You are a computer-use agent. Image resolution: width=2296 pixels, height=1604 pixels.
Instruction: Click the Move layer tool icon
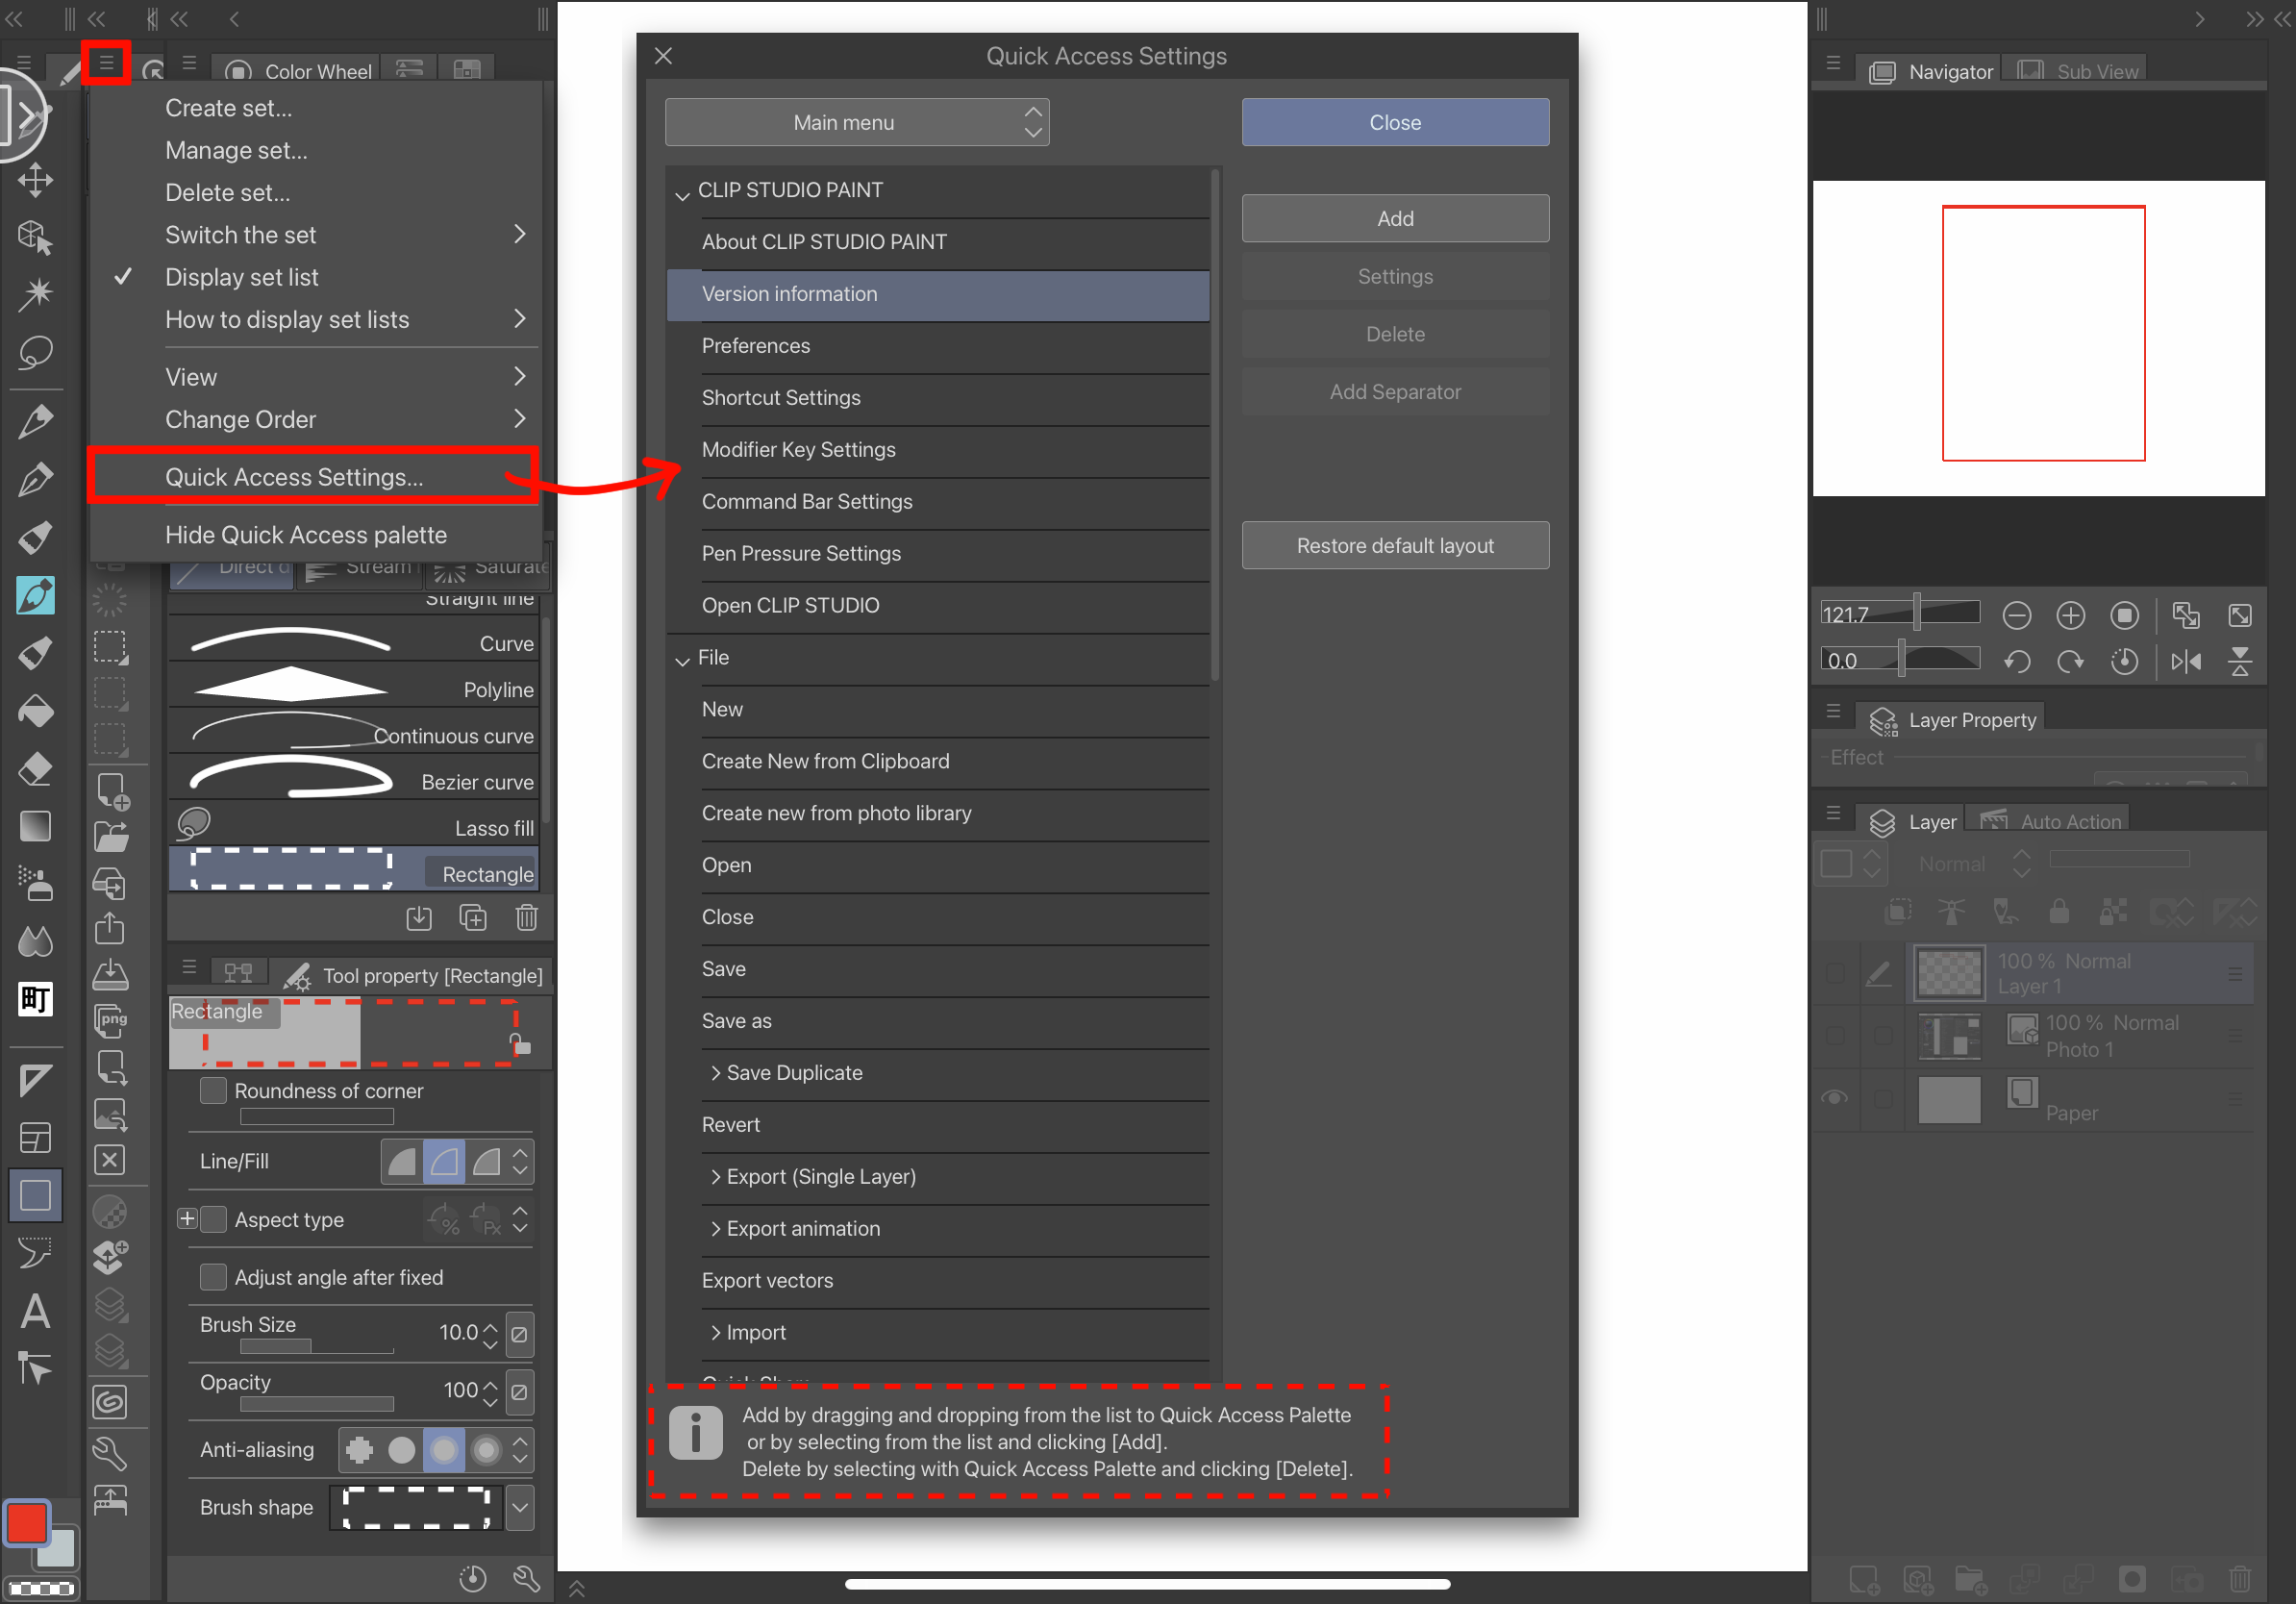coord(35,181)
